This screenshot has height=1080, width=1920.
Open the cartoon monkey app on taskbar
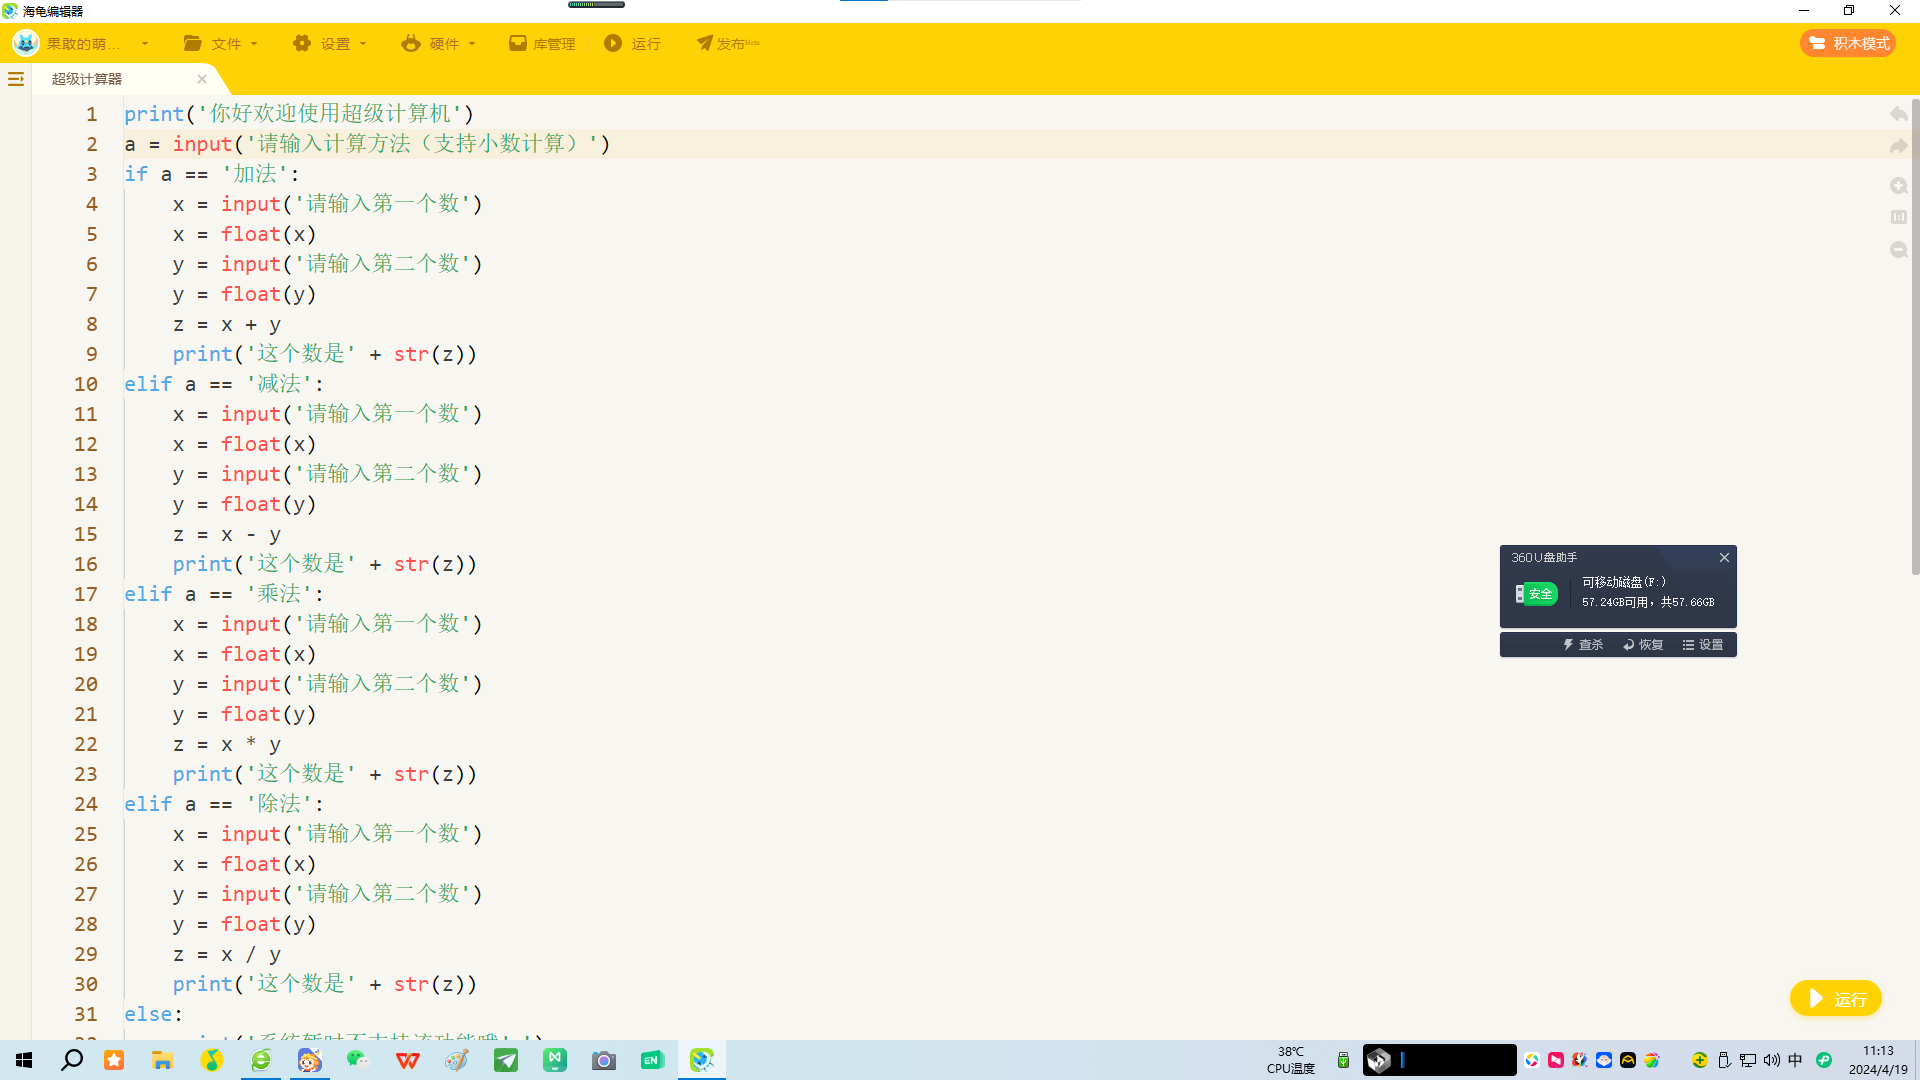[310, 1060]
